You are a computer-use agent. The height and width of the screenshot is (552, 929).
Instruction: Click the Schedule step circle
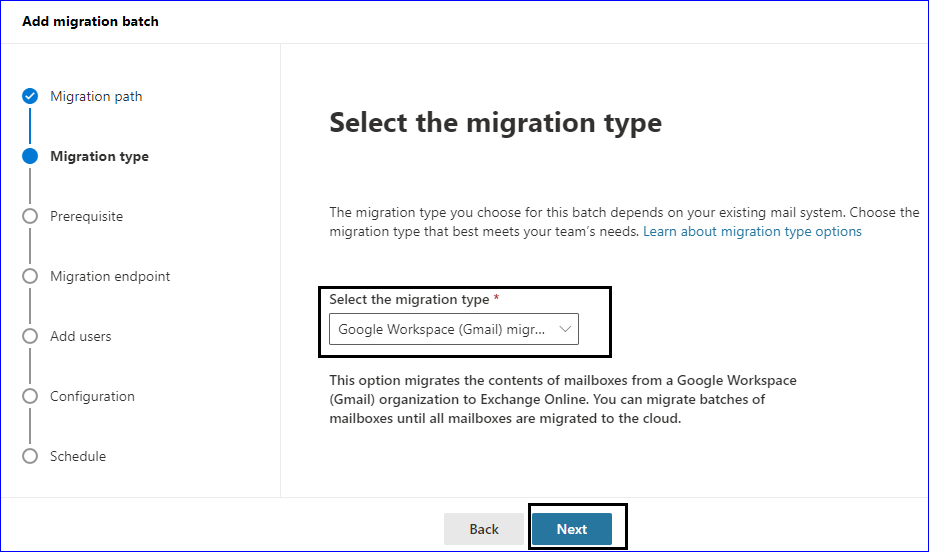[30, 456]
